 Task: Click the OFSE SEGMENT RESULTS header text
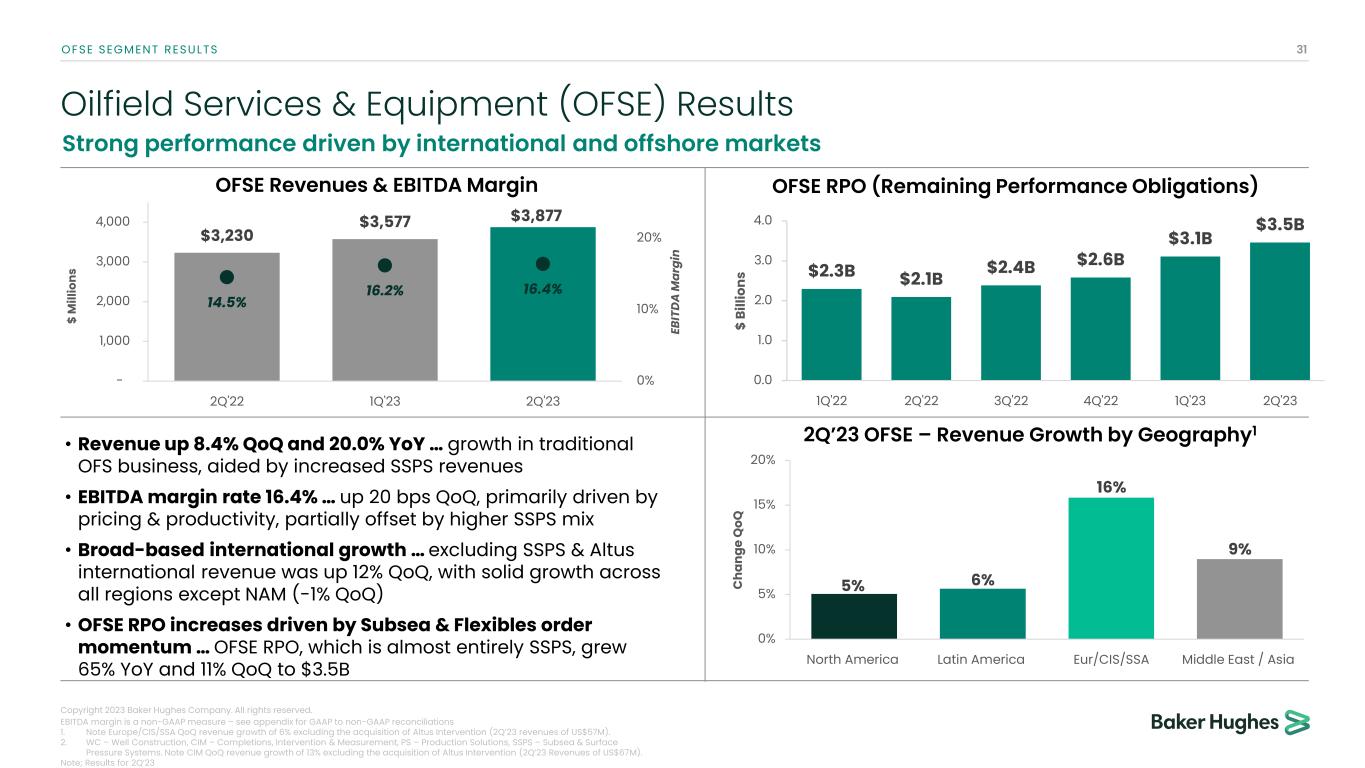pos(139,49)
